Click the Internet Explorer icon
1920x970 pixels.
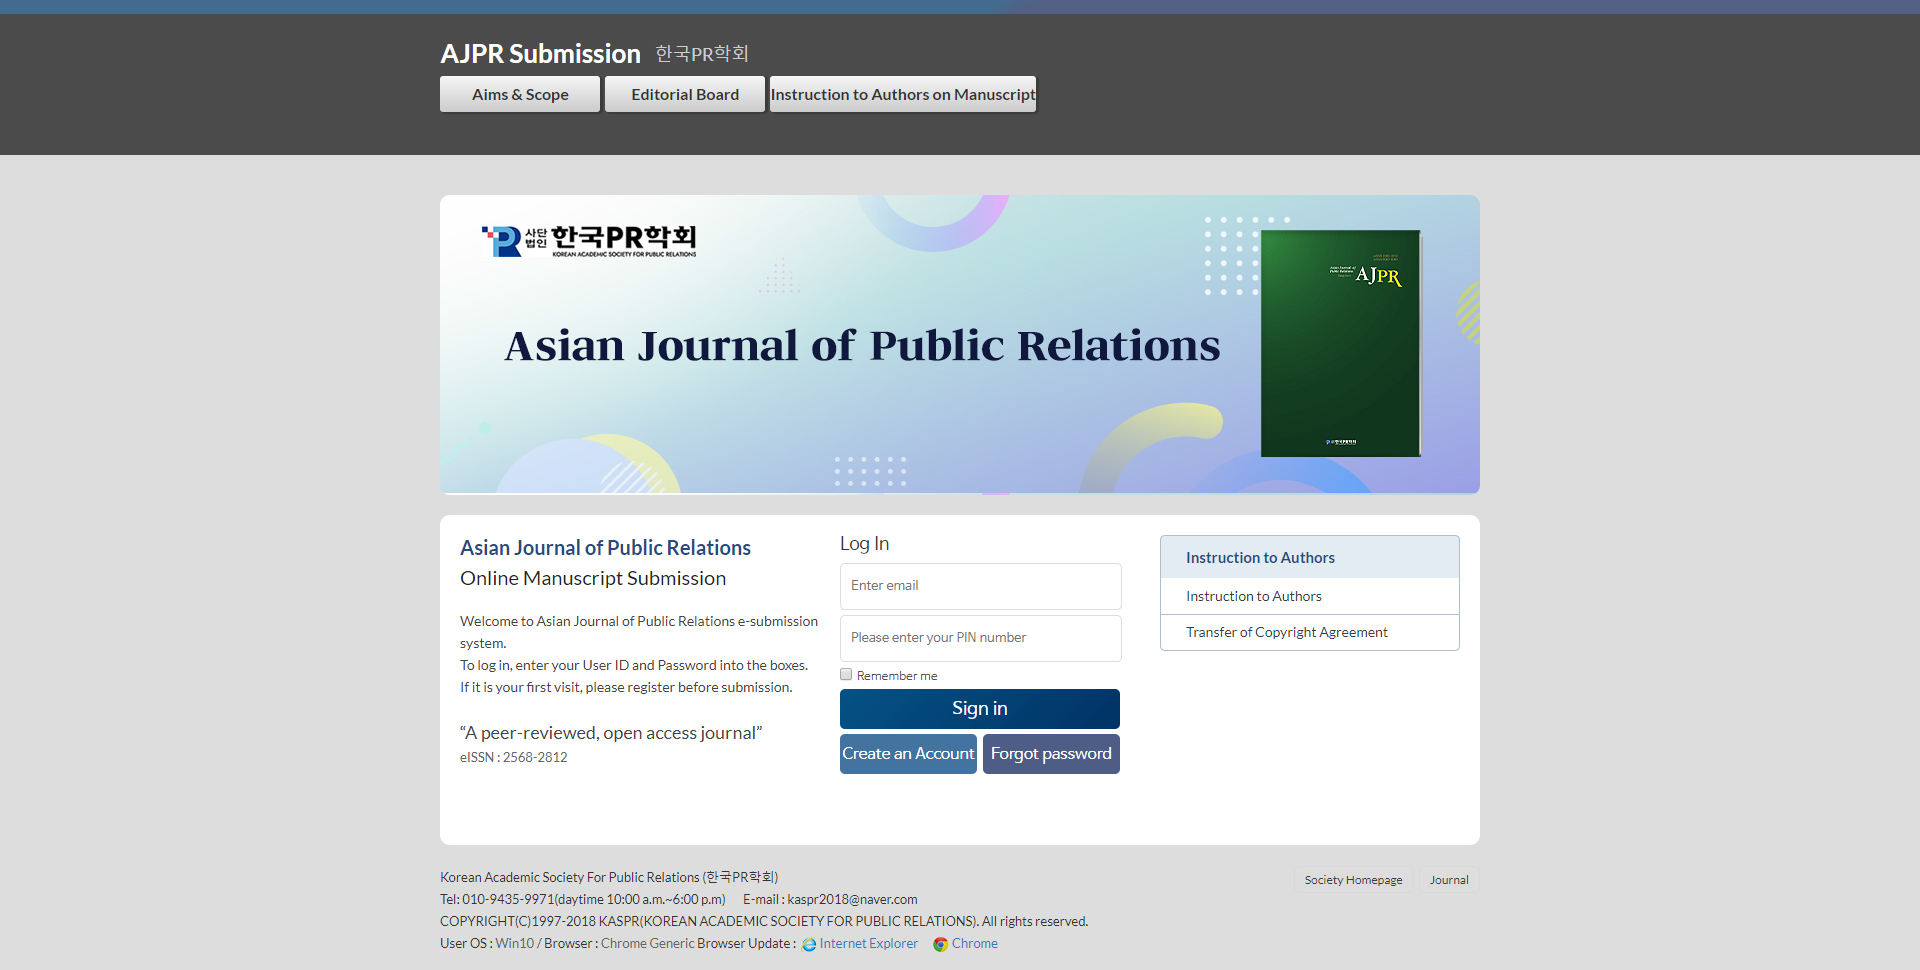tap(809, 944)
